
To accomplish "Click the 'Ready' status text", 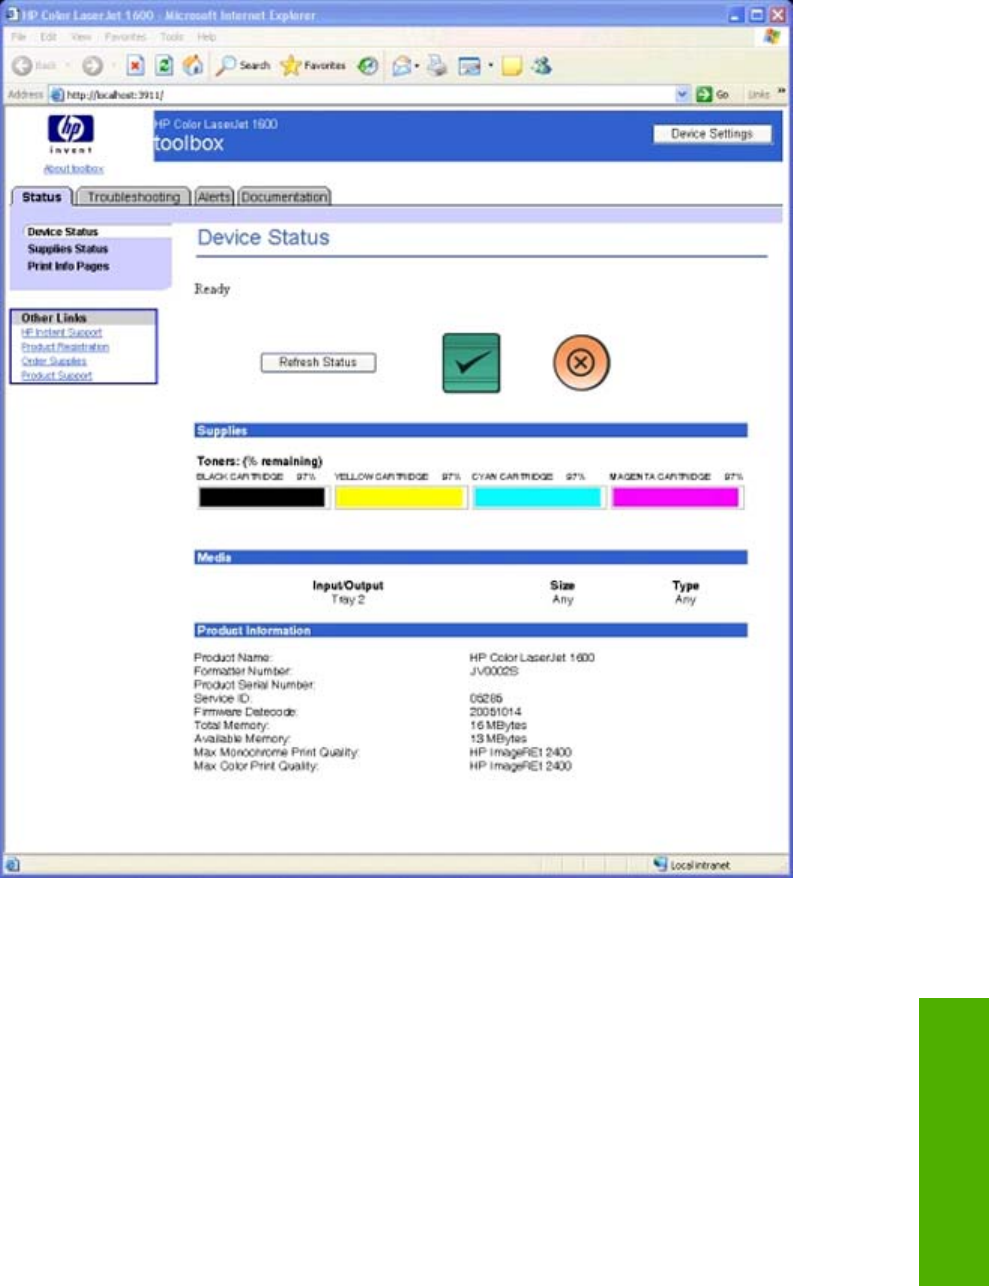I will [x=212, y=289].
